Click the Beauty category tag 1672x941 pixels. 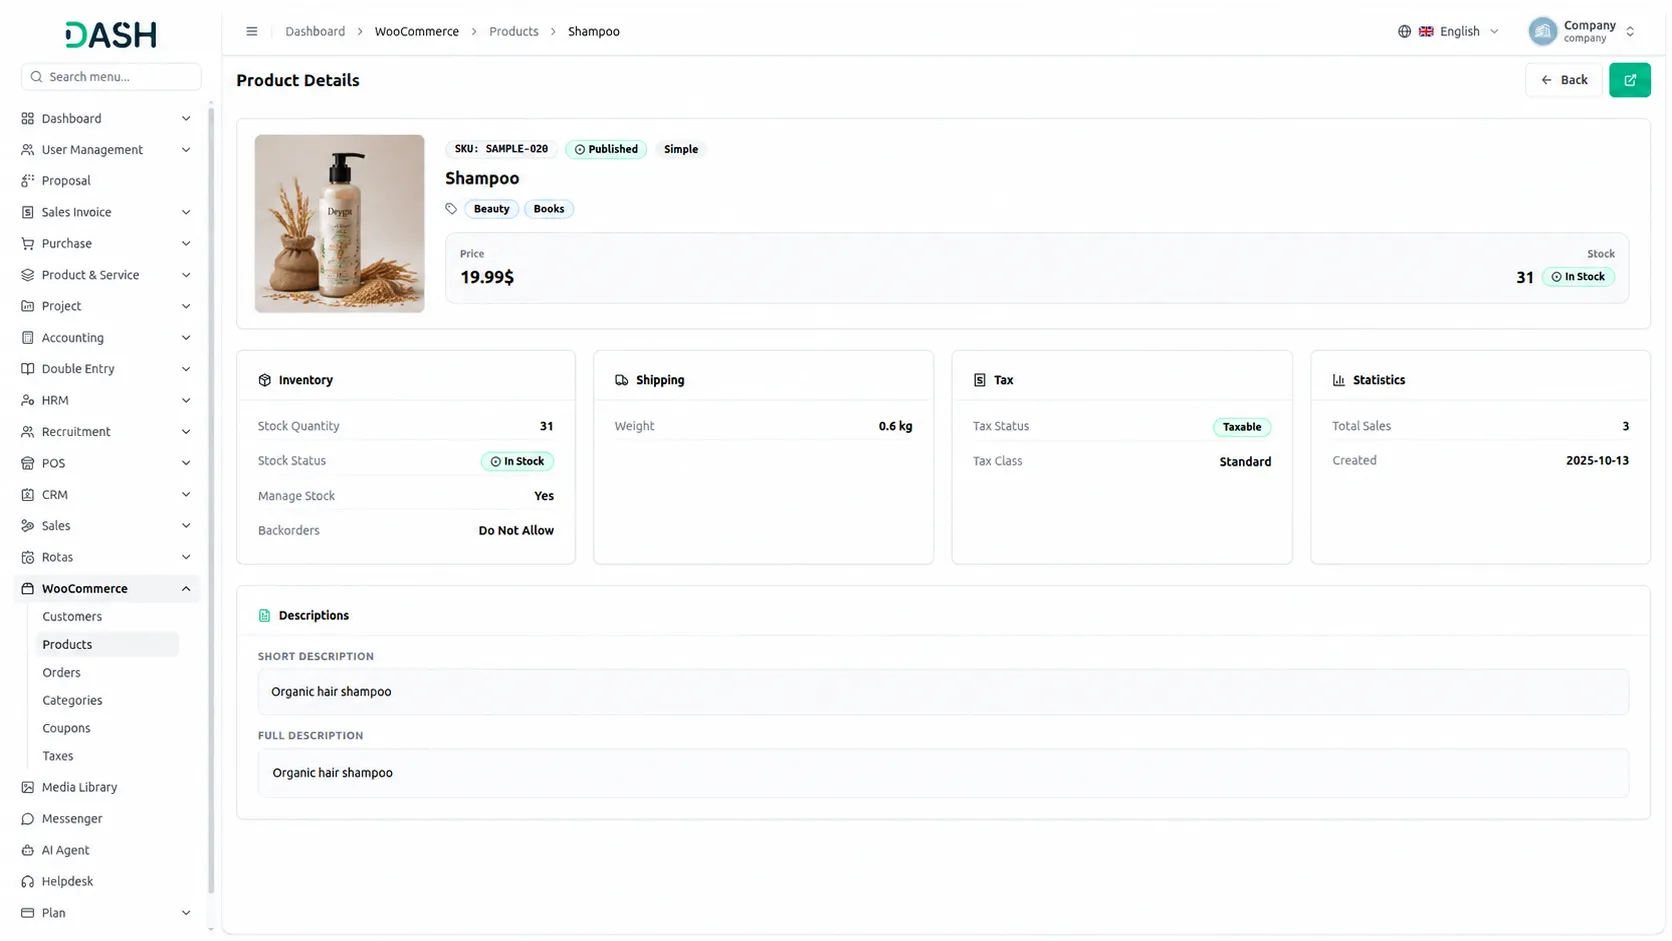[491, 209]
